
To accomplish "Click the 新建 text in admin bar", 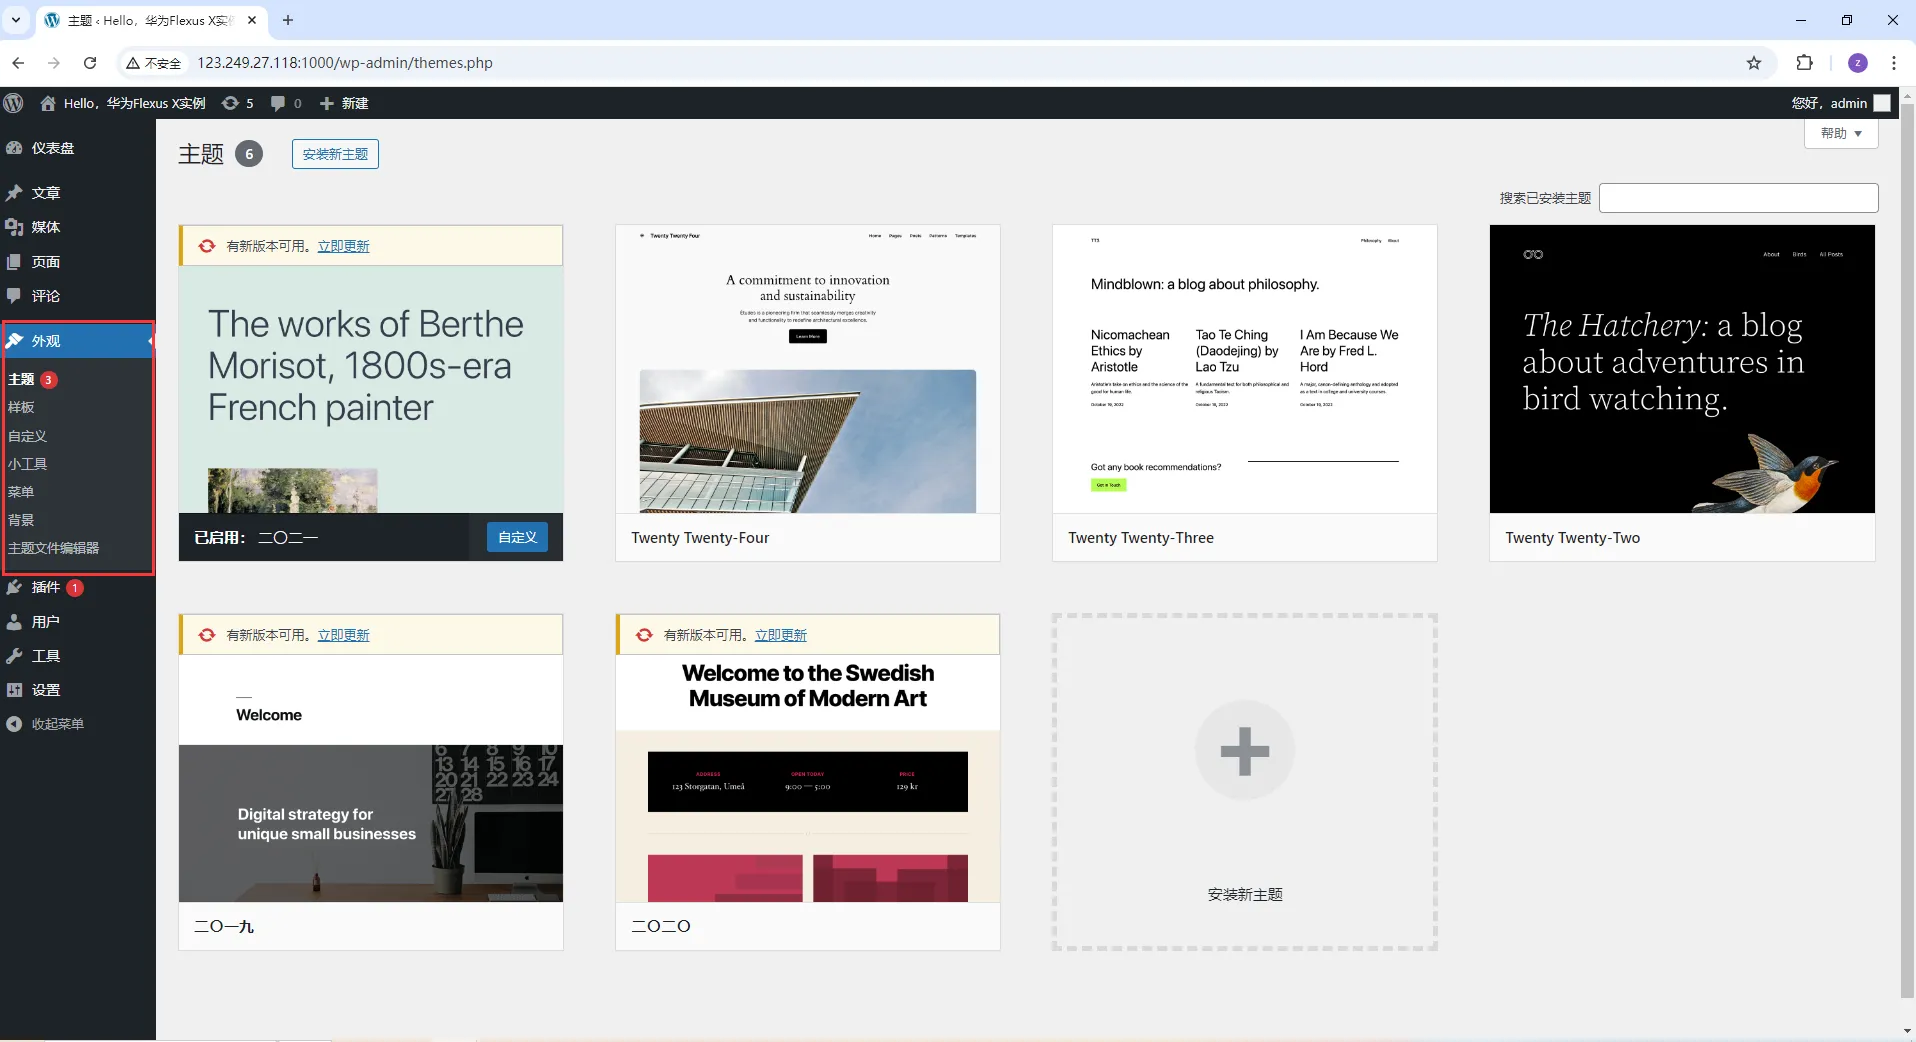I will [x=355, y=103].
